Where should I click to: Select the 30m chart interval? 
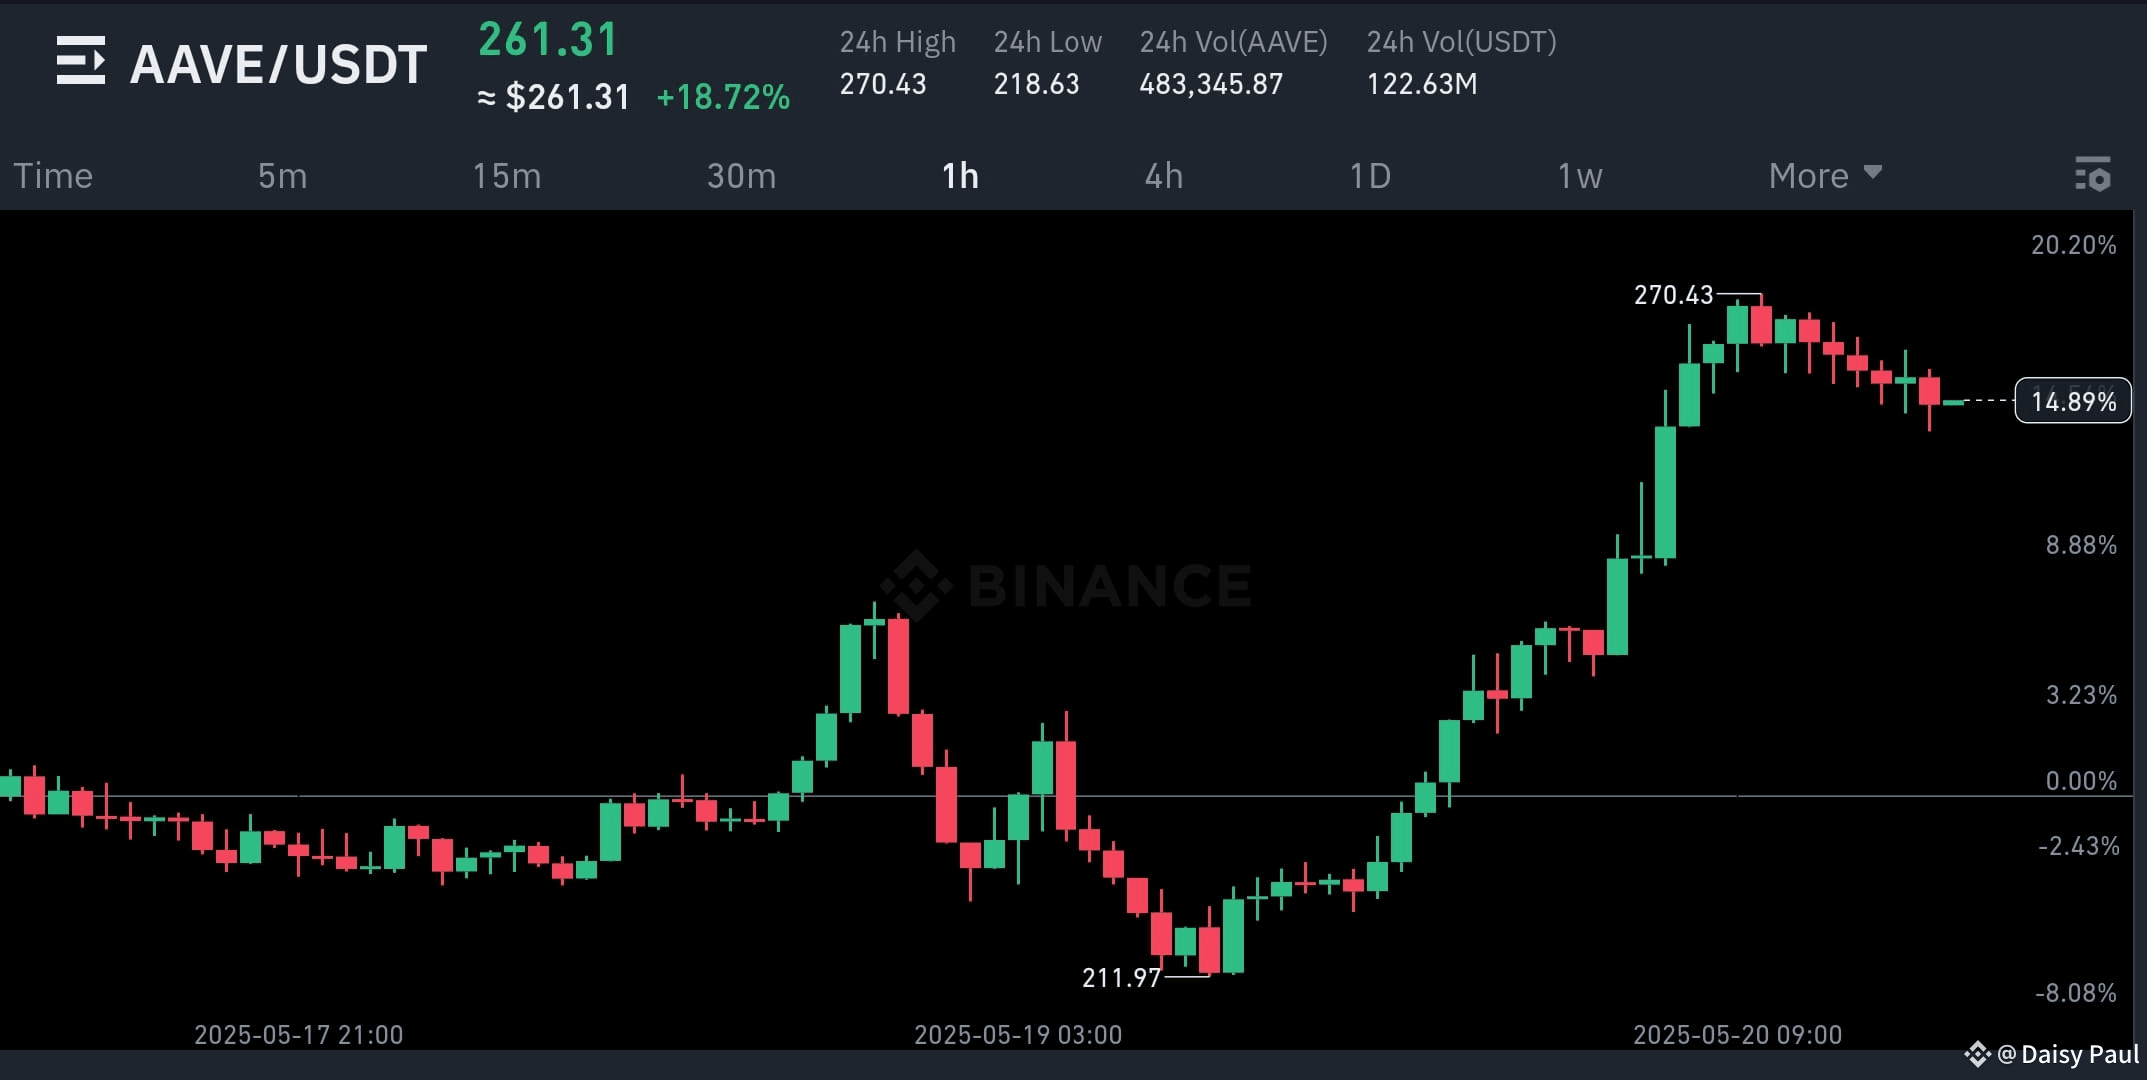742,175
